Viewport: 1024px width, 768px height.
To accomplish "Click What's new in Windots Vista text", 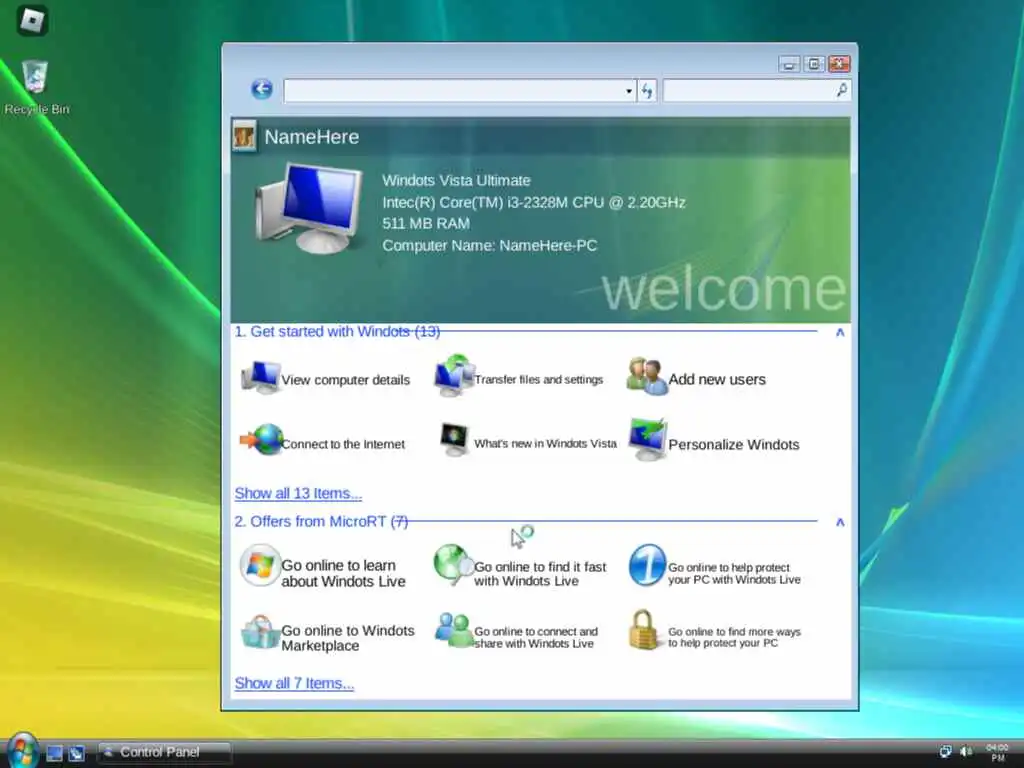I will pyautogui.click(x=545, y=443).
